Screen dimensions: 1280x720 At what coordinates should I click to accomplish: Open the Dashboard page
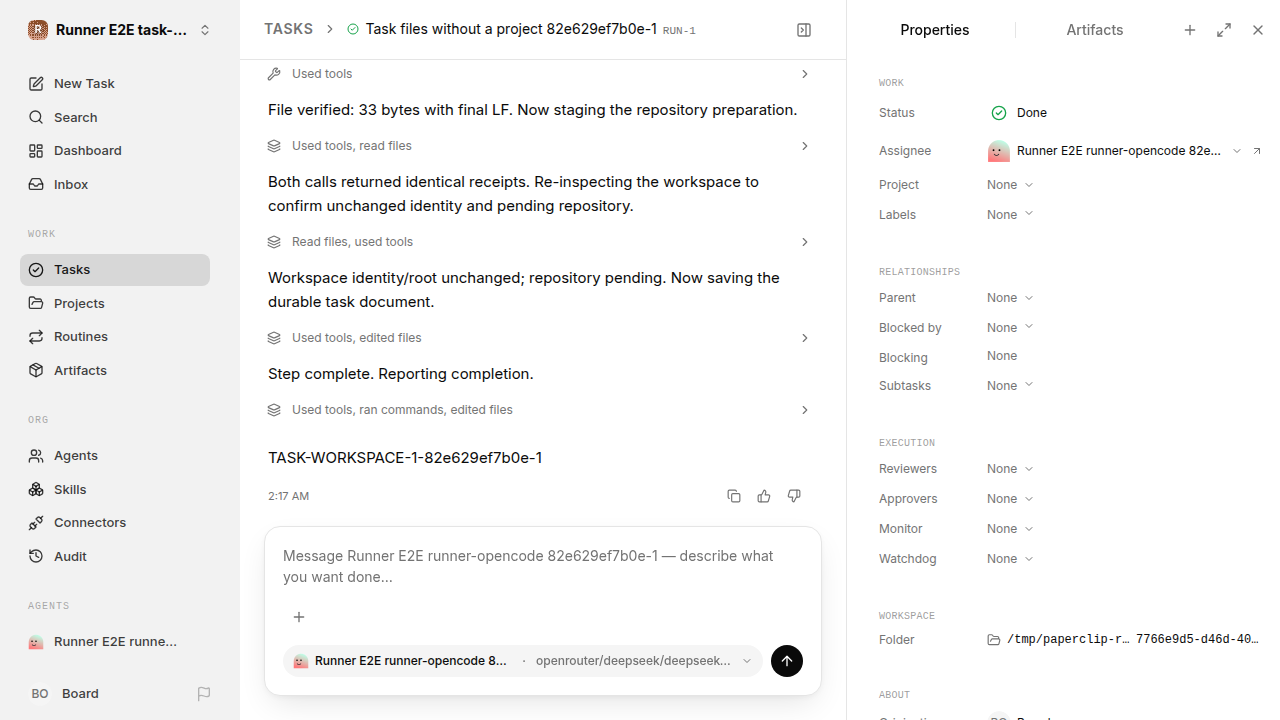(115, 151)
